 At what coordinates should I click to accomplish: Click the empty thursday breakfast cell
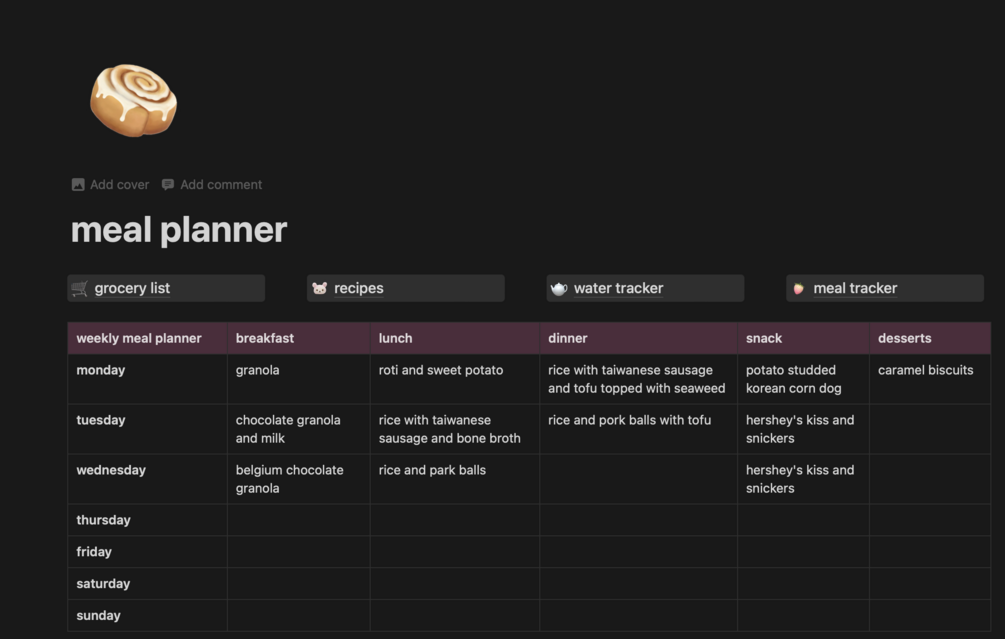(298, 520)
